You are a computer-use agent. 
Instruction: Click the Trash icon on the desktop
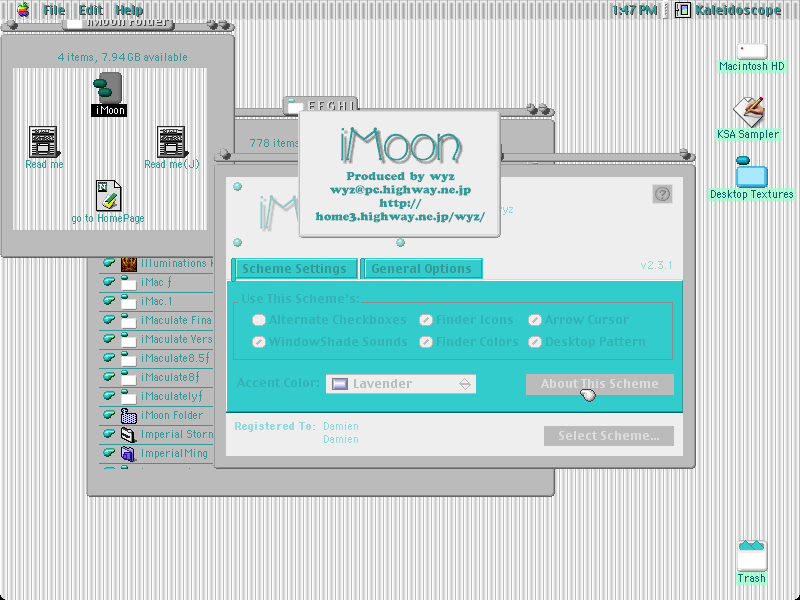click(x=752, y=556)
